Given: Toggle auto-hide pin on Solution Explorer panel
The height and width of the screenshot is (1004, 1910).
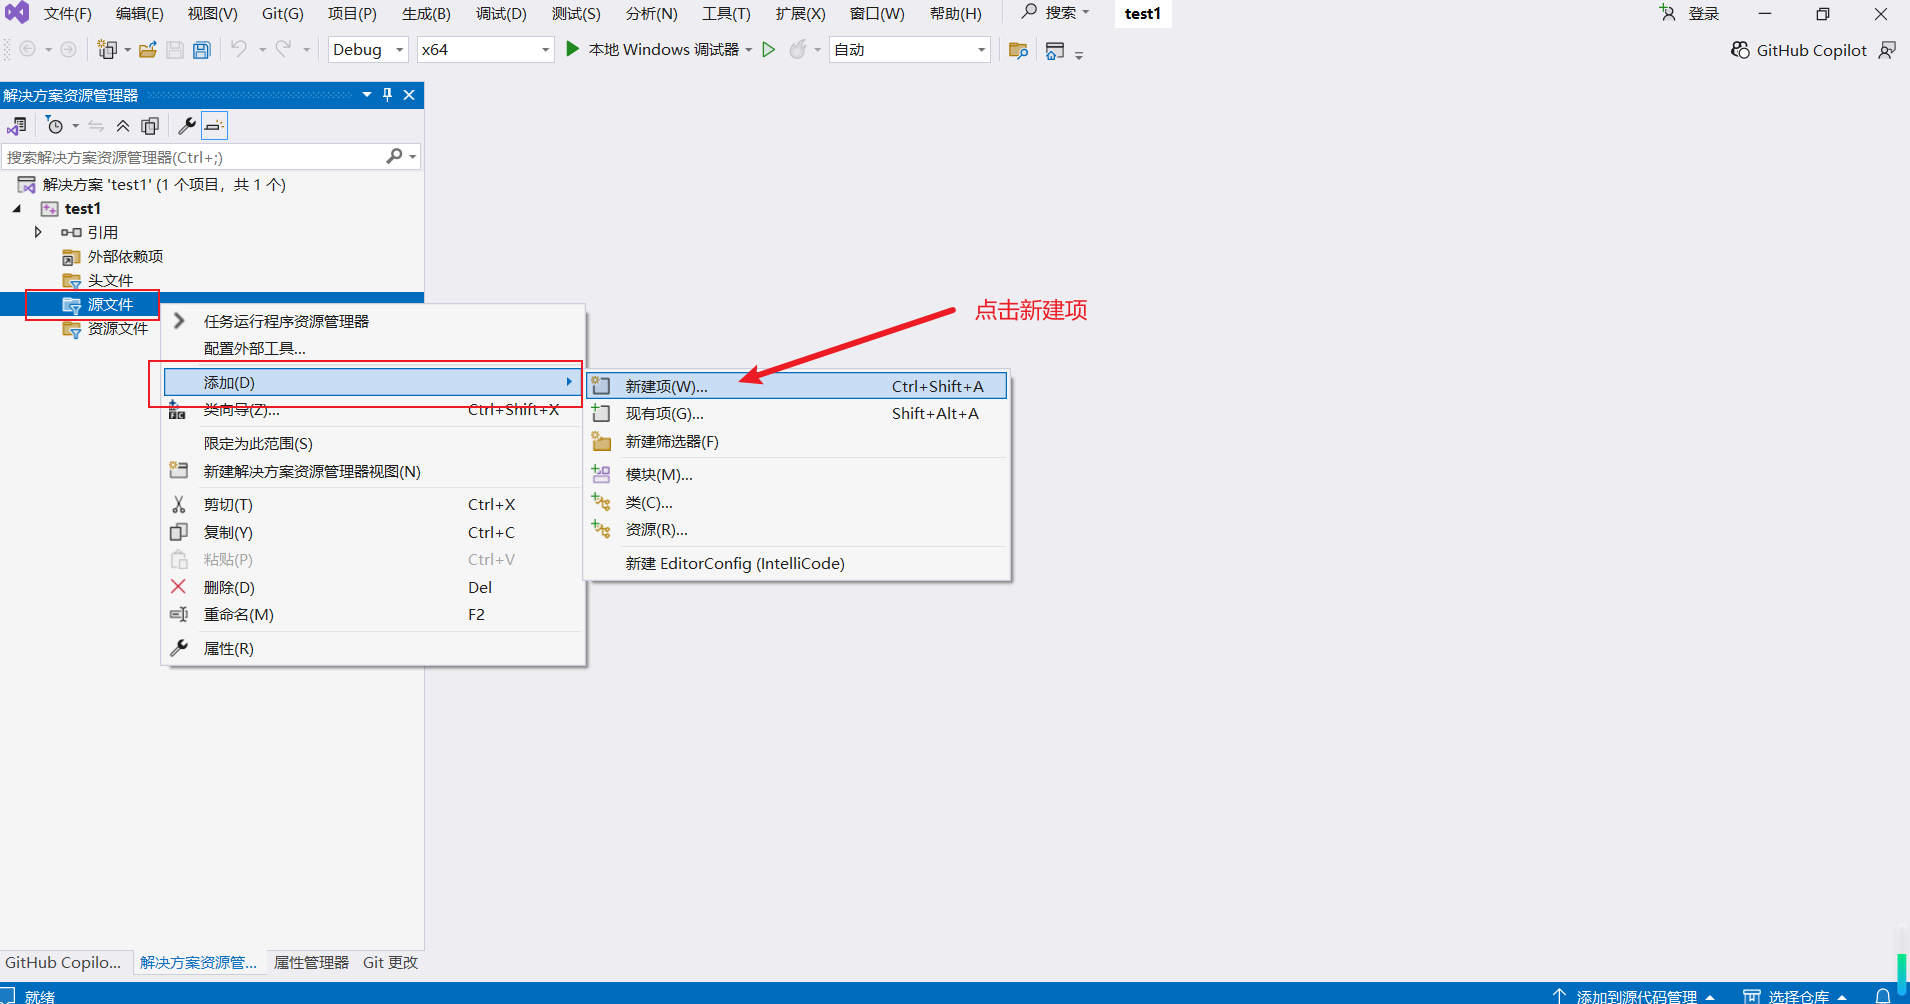Looking at the screenshot, I should tap(388, 95).
